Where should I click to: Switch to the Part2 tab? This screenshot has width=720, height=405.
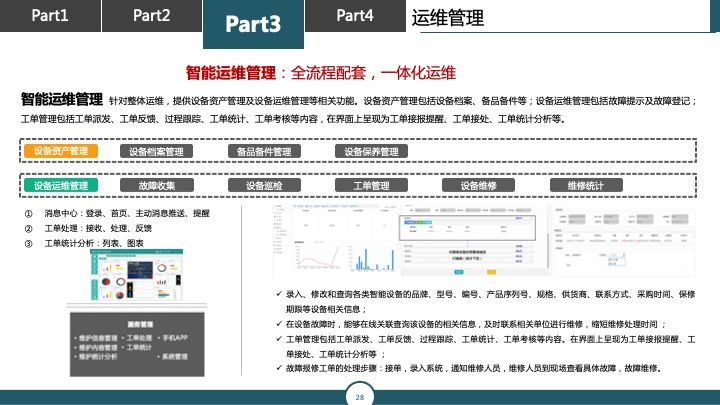[152, 16]
